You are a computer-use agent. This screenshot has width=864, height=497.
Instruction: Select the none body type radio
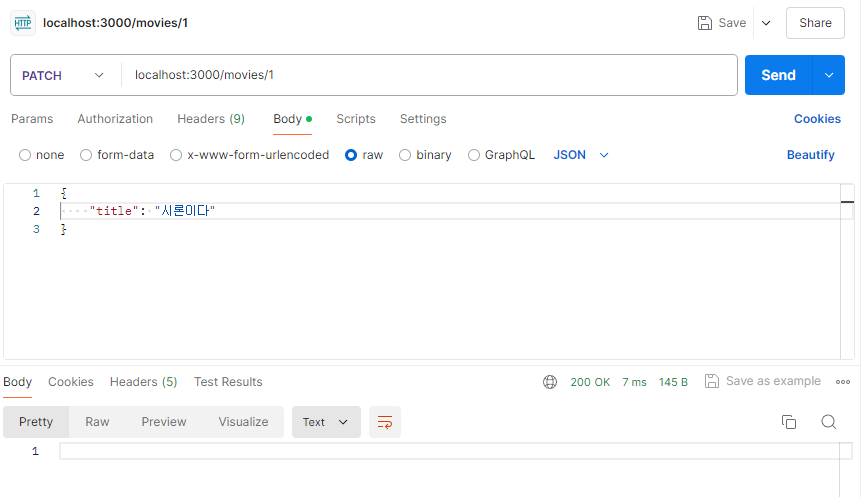(25, 155)
